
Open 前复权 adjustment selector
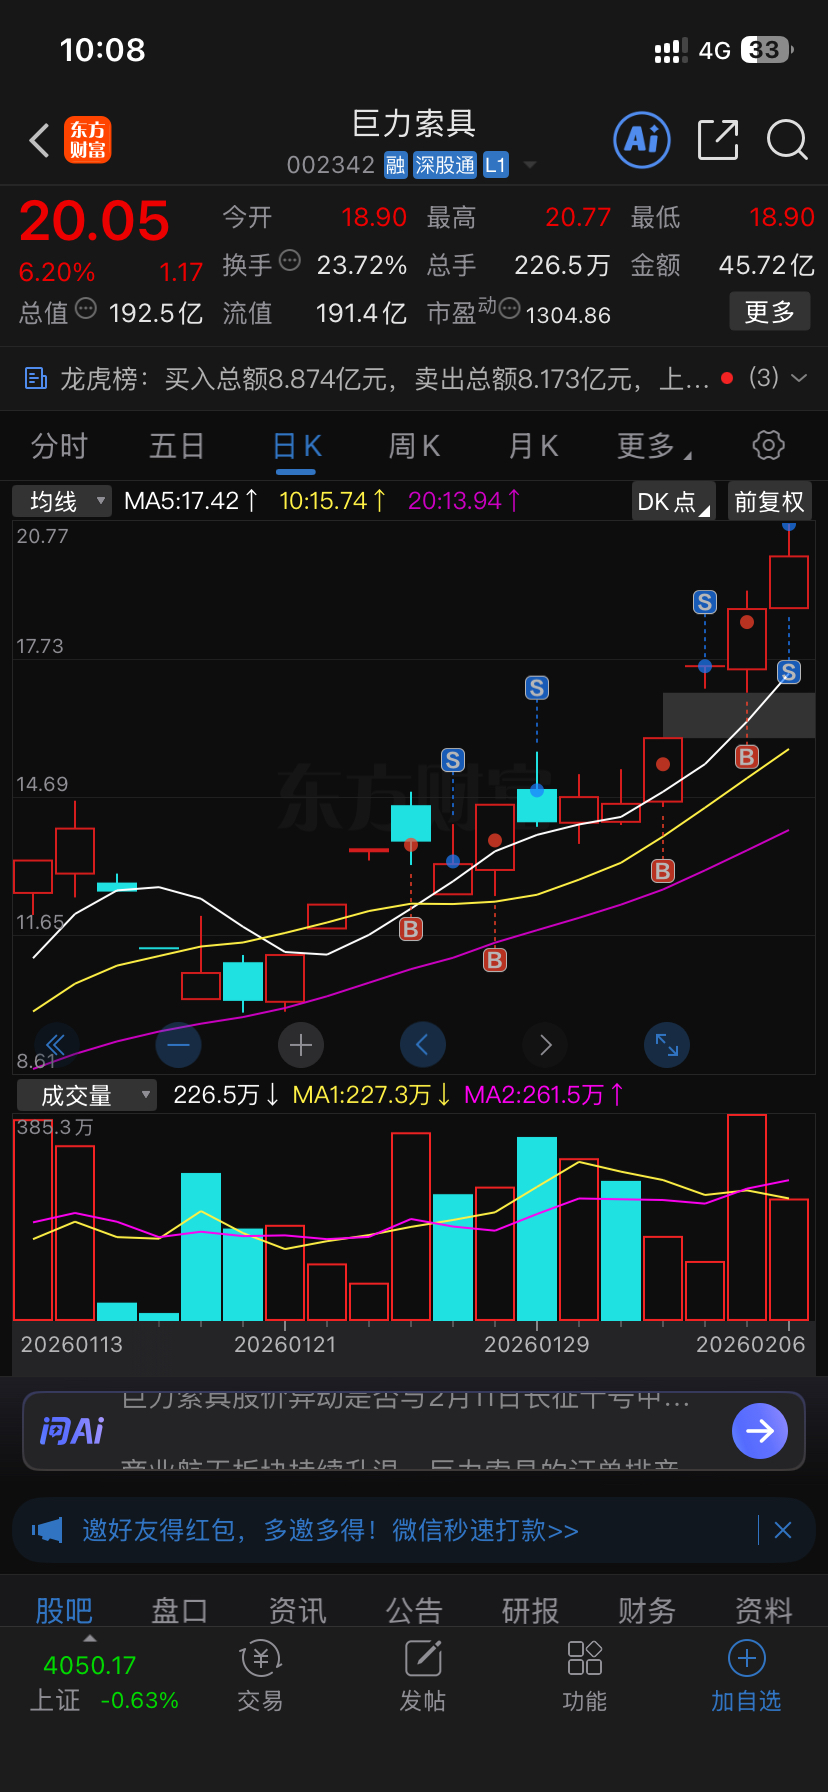pos(770,501)
